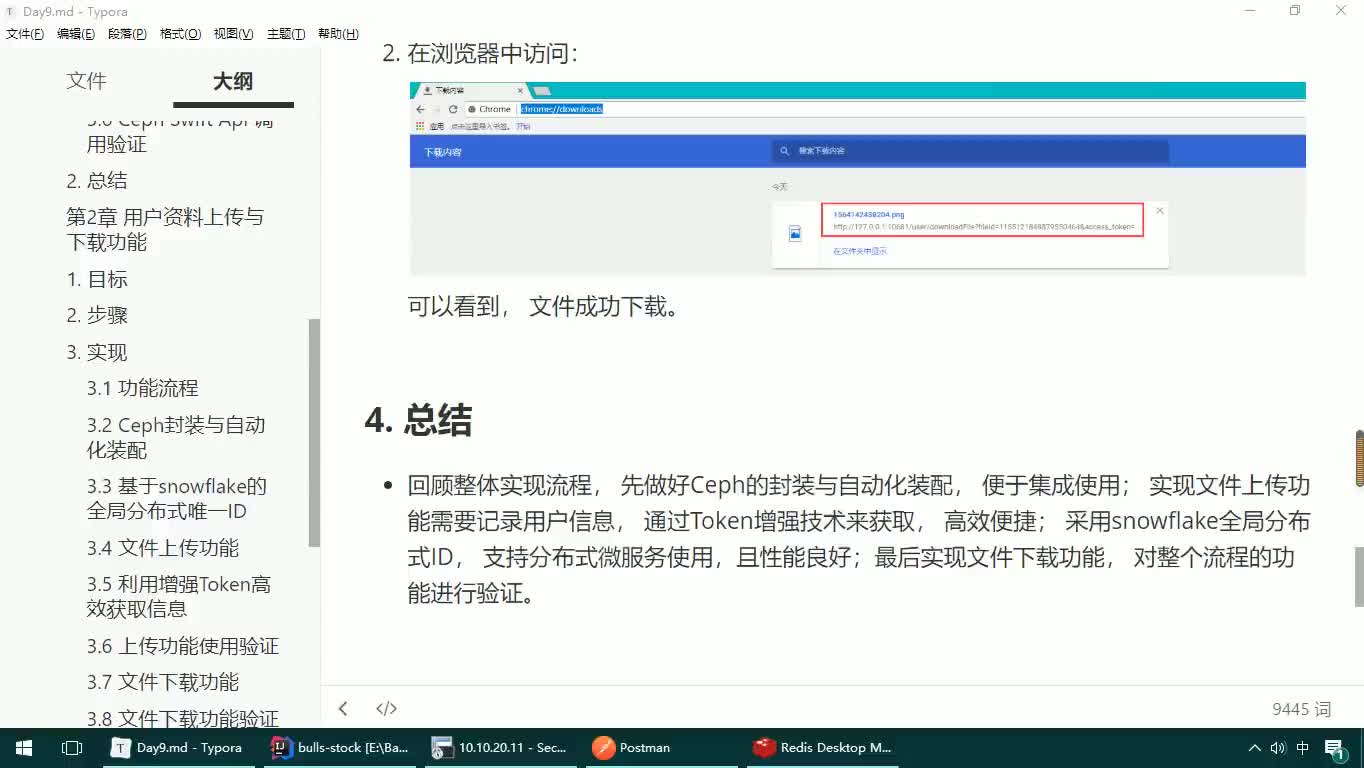Select the 大纲 outline tab
Viewport: 1364px width, 768px height.
pos(233,81)
